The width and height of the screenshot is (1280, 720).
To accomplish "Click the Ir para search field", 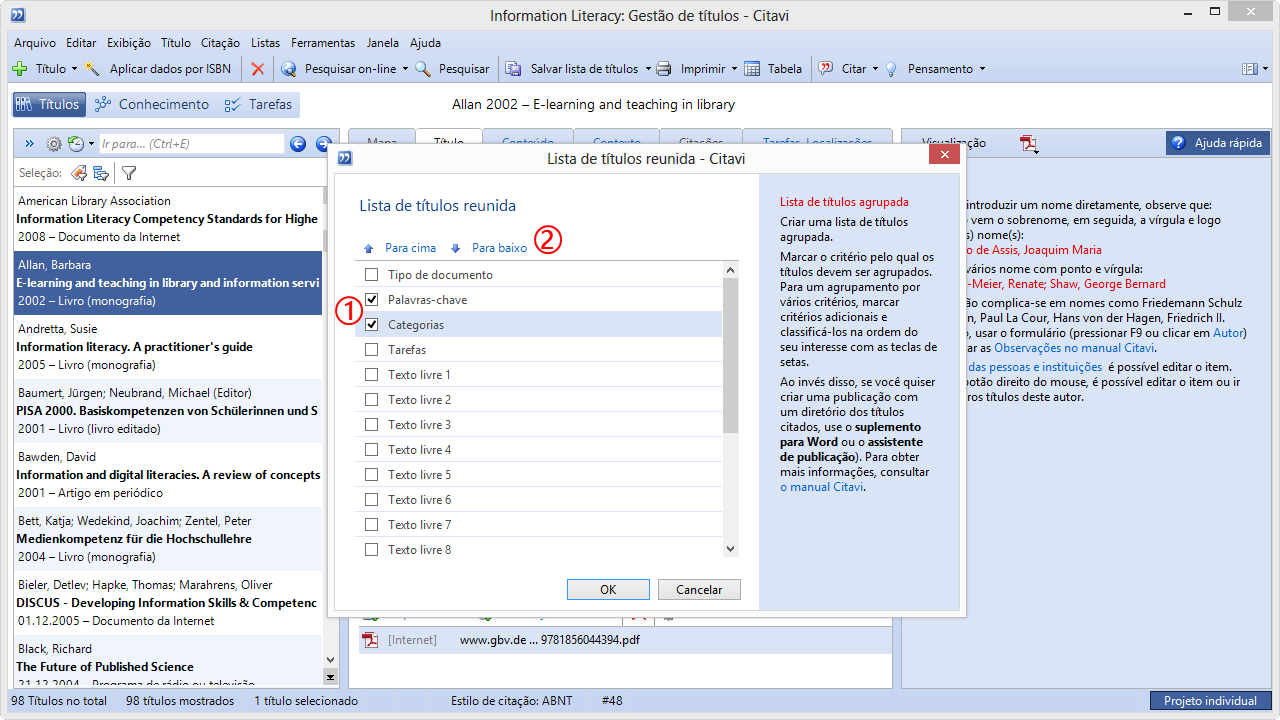I will pyautogui.click(x=191, y=144).
